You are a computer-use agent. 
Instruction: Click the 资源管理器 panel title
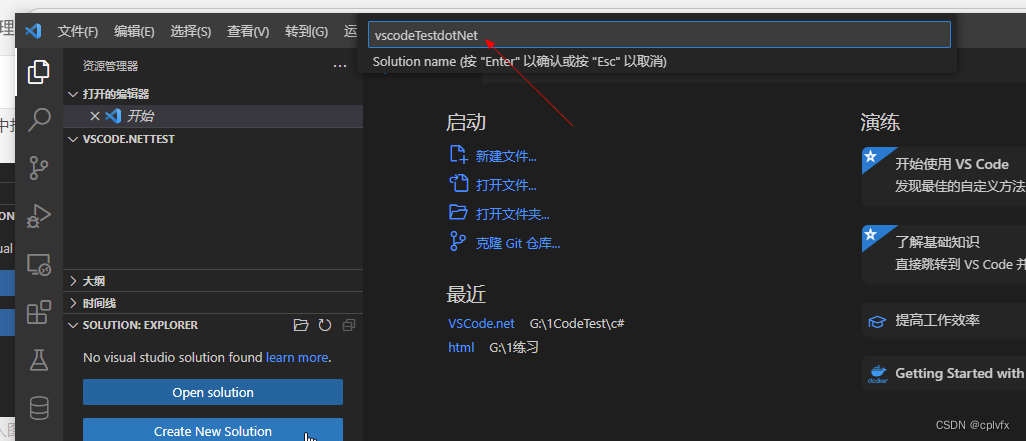(111, 66)
